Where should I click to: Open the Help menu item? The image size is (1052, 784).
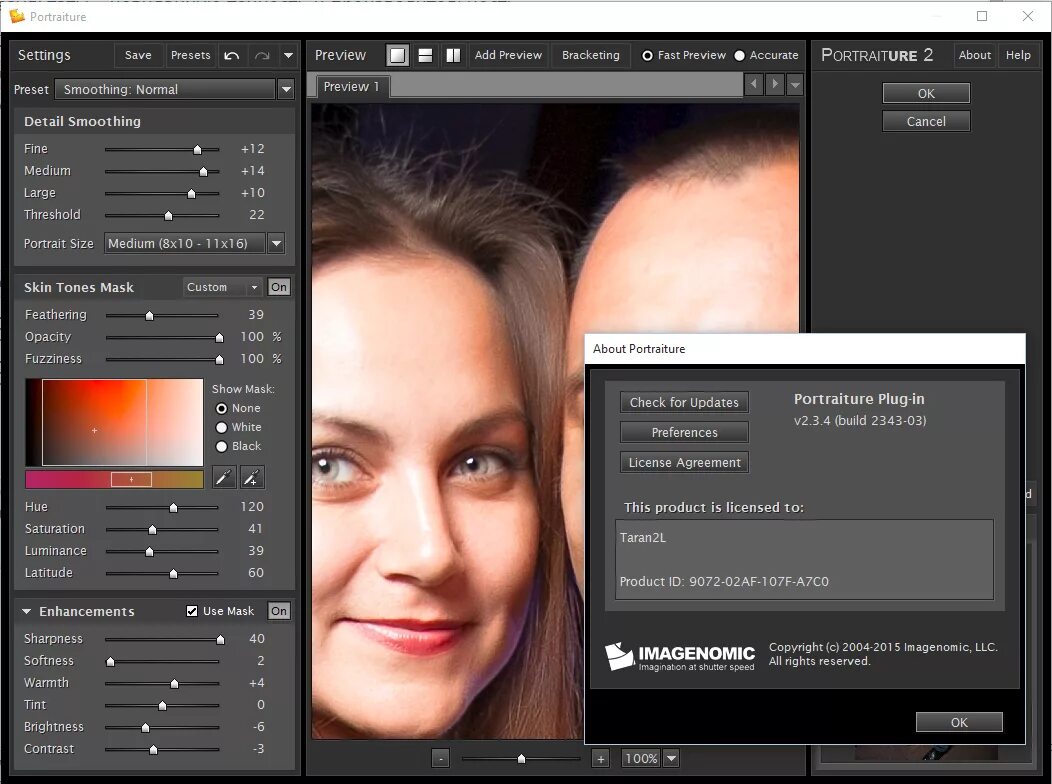[x=1018, y=55]
